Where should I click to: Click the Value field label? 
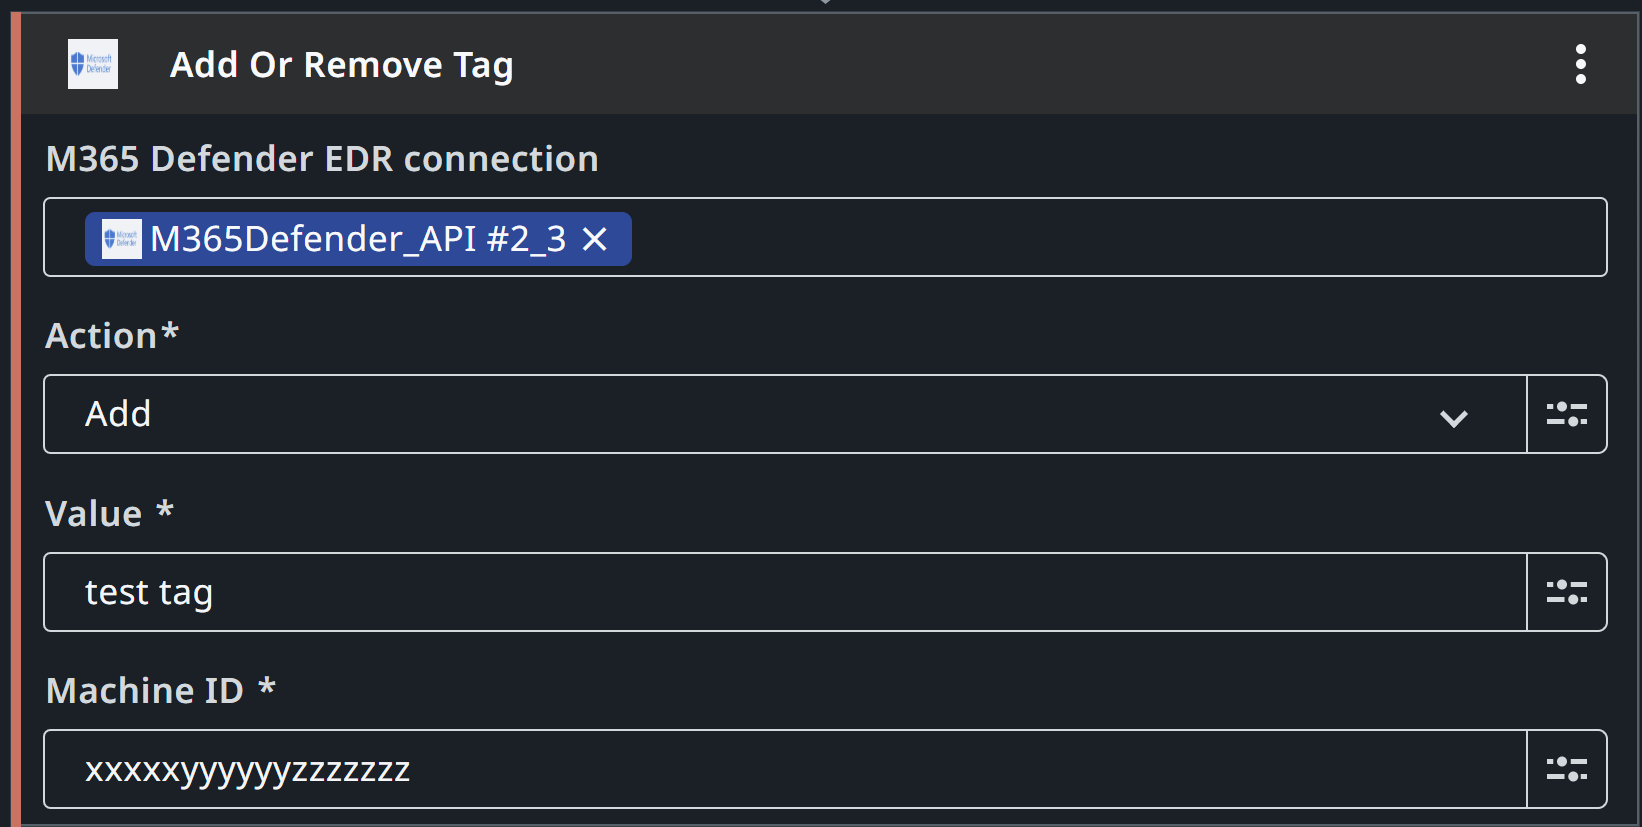(110, 514)
